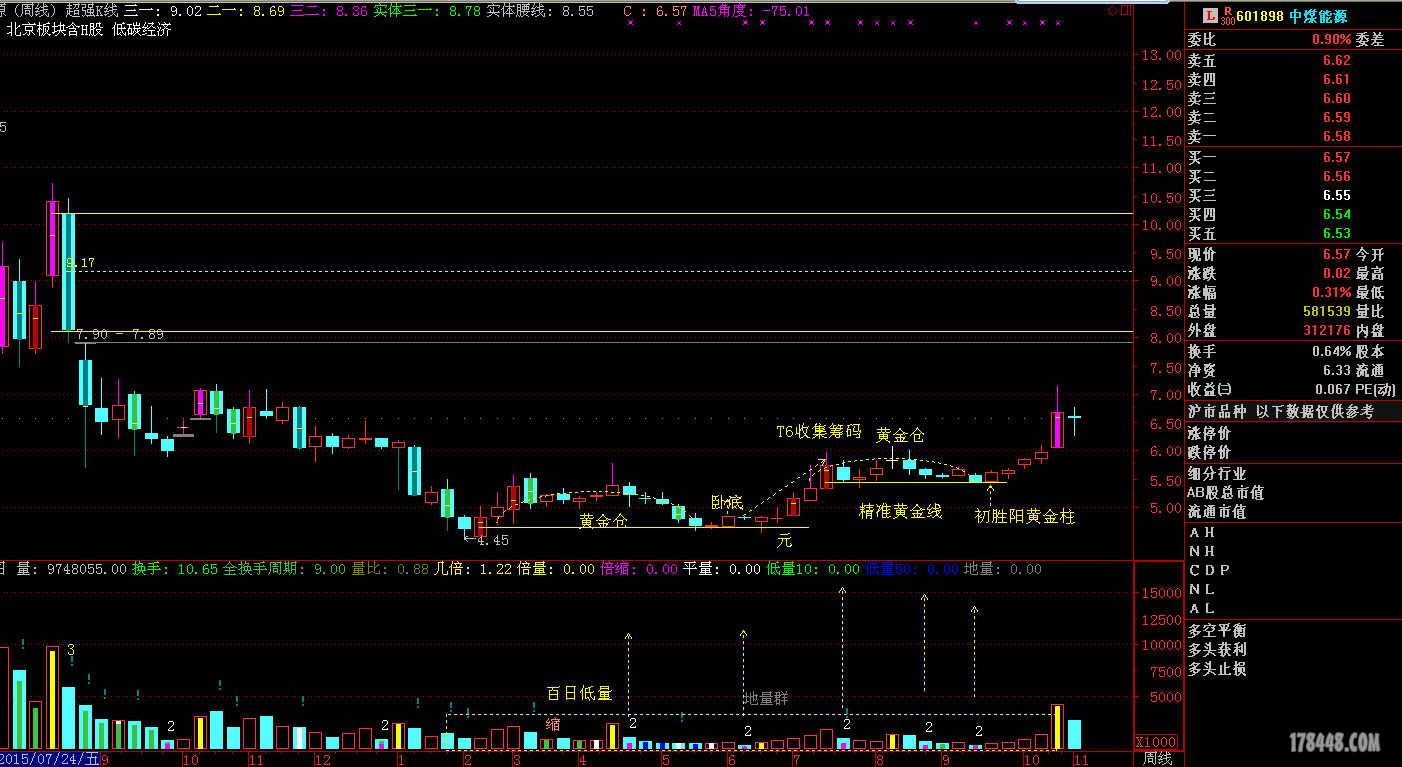Image resolution: width=1402 pixels, height=767 pixels.
Task: Select the 买三 price 6.55
Action: click(x=1336, y=195)
